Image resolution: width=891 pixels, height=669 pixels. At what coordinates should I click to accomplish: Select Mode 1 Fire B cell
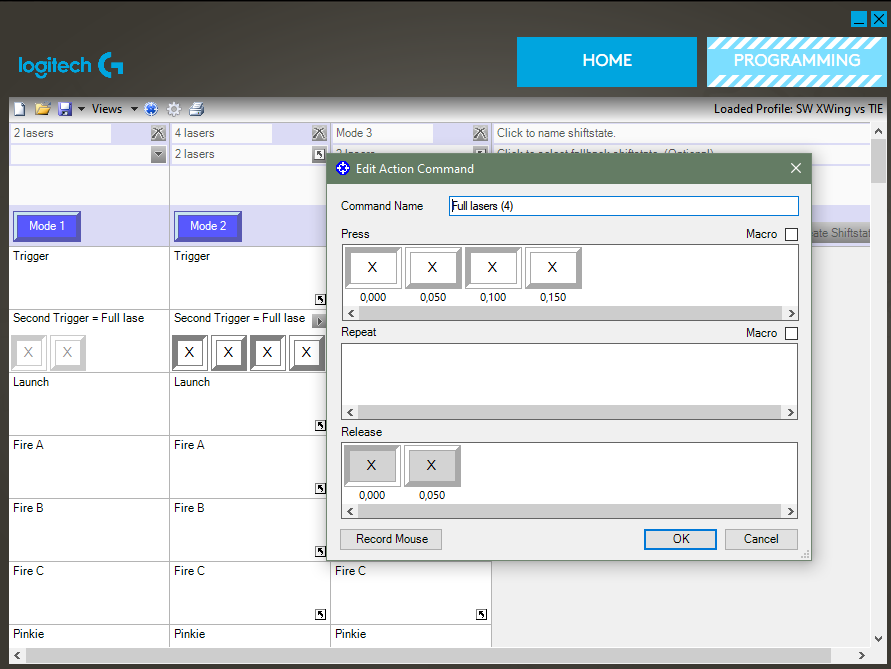[x=89, y=530]
